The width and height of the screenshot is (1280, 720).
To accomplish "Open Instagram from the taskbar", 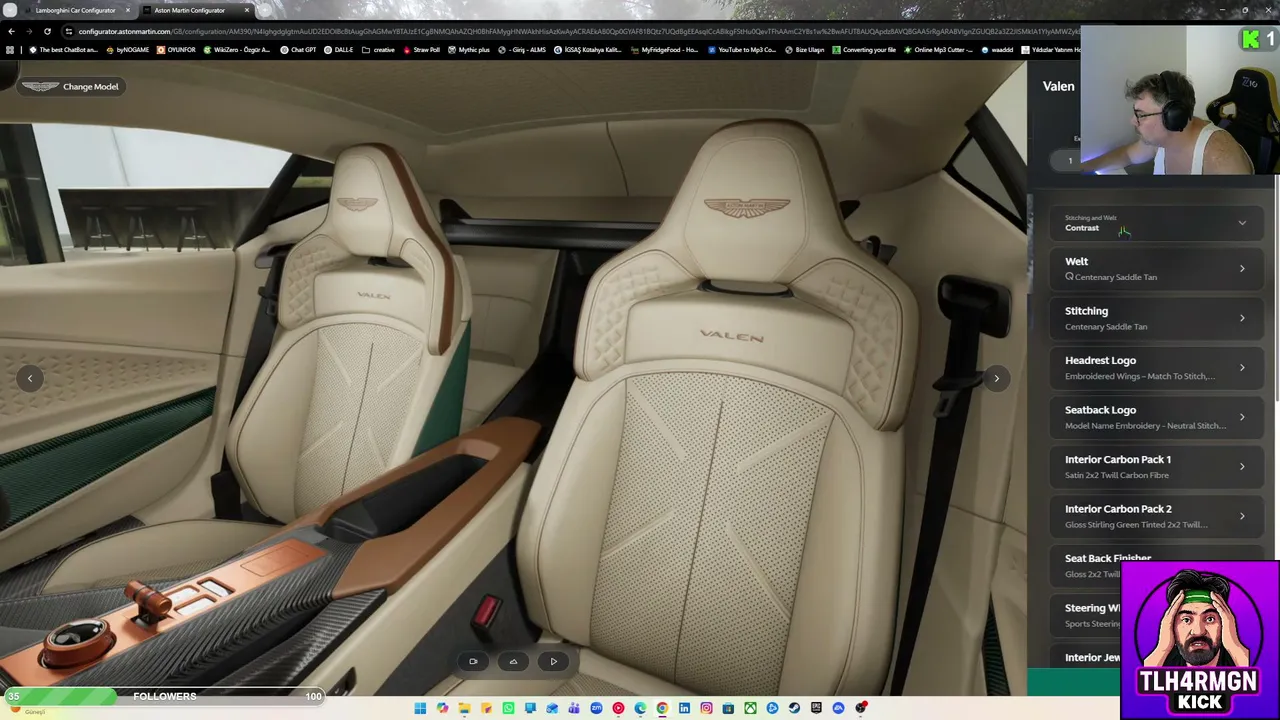I will [706, 709].
